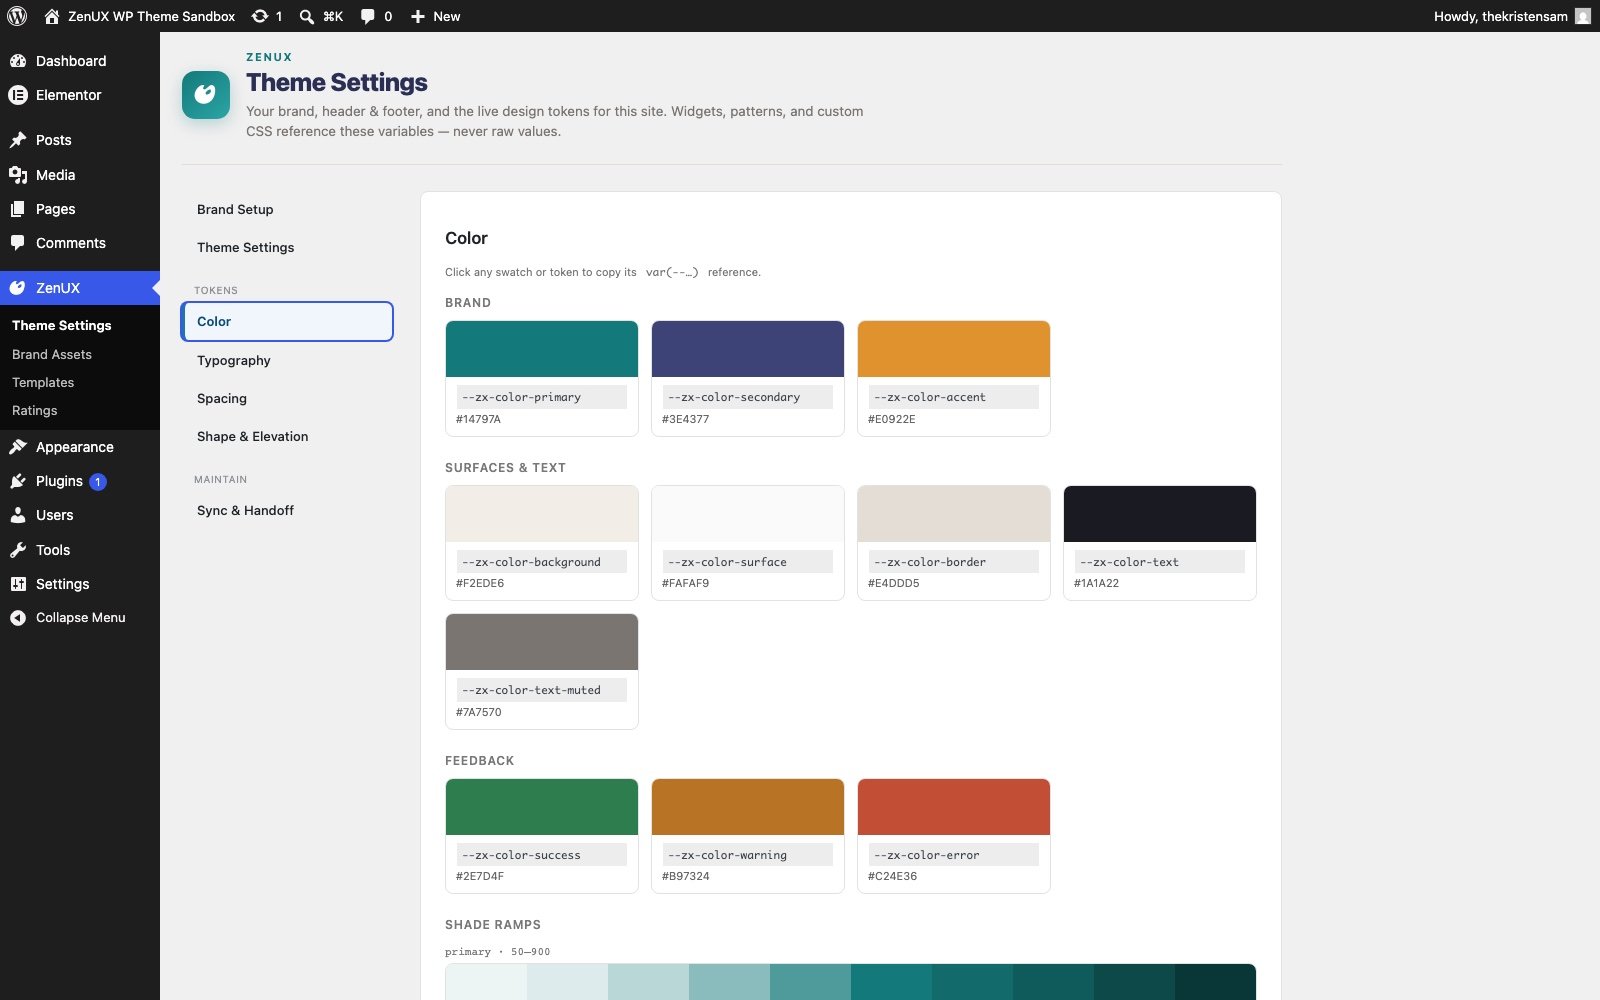
Task: Open the Ratings submenu item
Action: click(x=35, y=410)
